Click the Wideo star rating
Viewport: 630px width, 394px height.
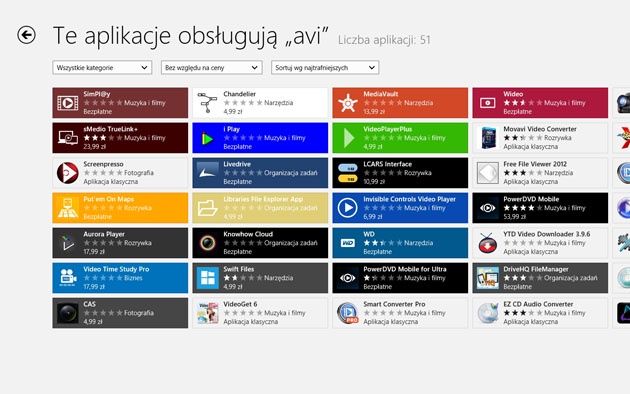523,103
